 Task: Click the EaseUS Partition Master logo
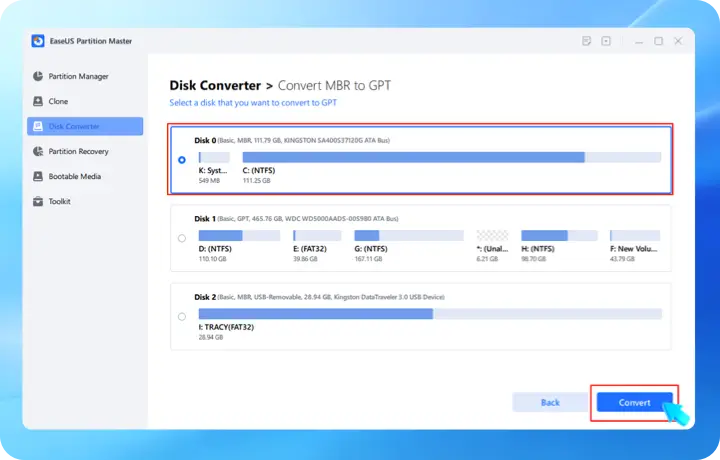38,41
